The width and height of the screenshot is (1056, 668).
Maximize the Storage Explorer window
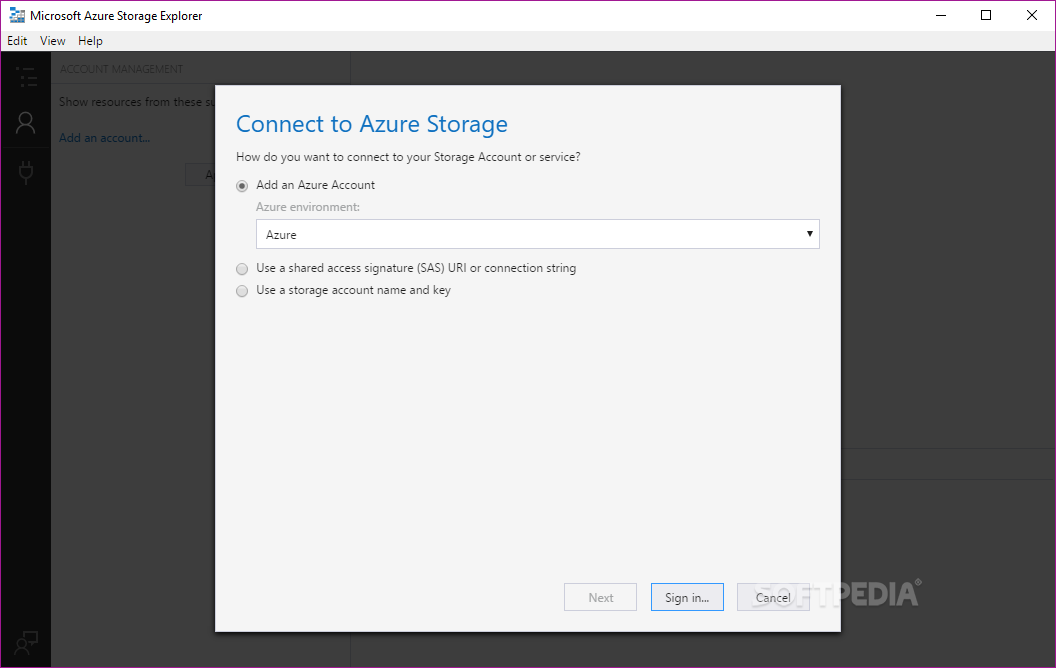pyautogui.click(x=986, y=15)
